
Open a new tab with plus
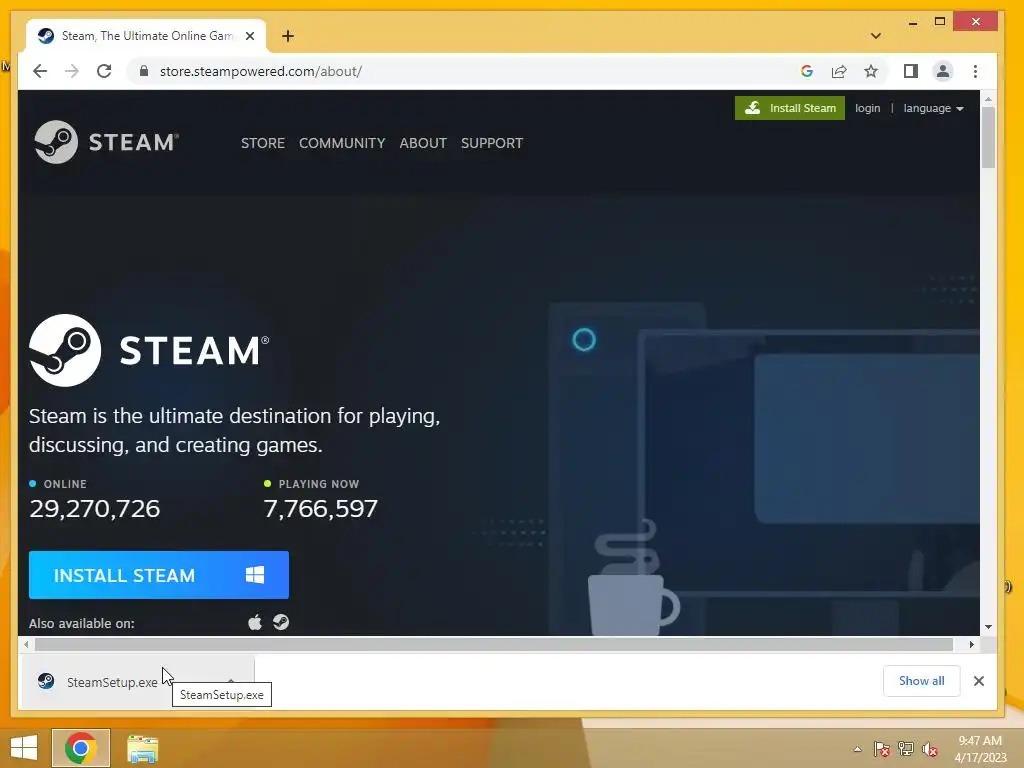pyautogui.click(x=288, y=36)
